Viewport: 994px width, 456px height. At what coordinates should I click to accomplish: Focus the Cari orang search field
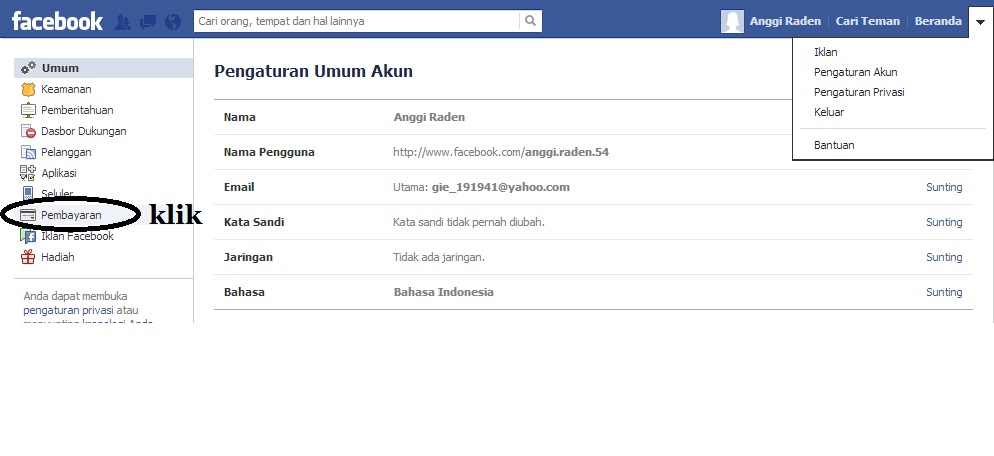[x=356, y=21]
